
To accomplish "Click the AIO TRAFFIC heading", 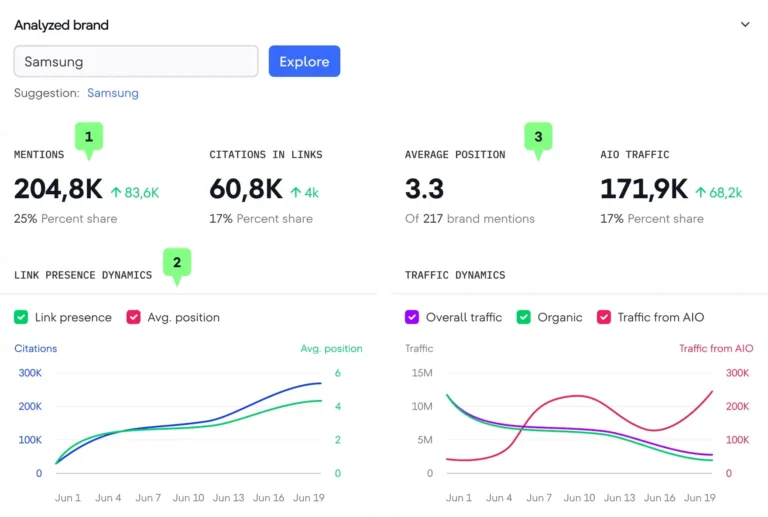I will point(634,155).
